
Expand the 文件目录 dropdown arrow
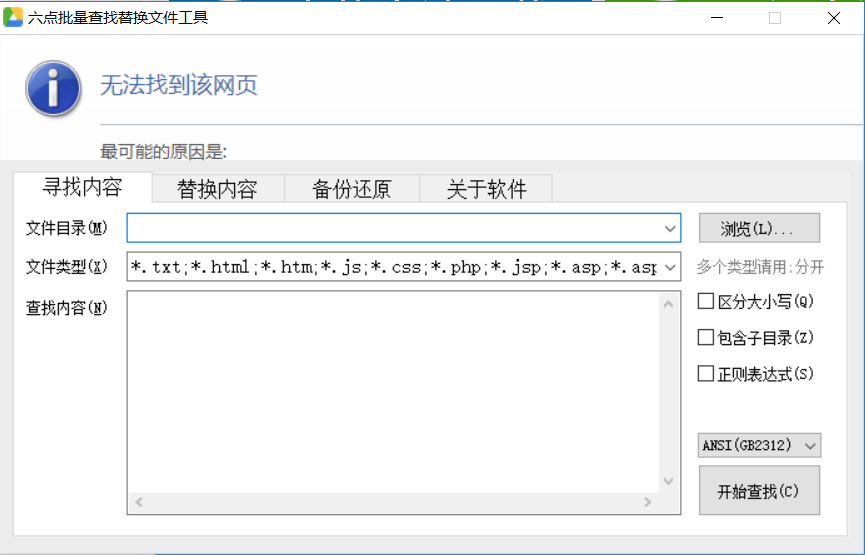click(x=670, y=228)
